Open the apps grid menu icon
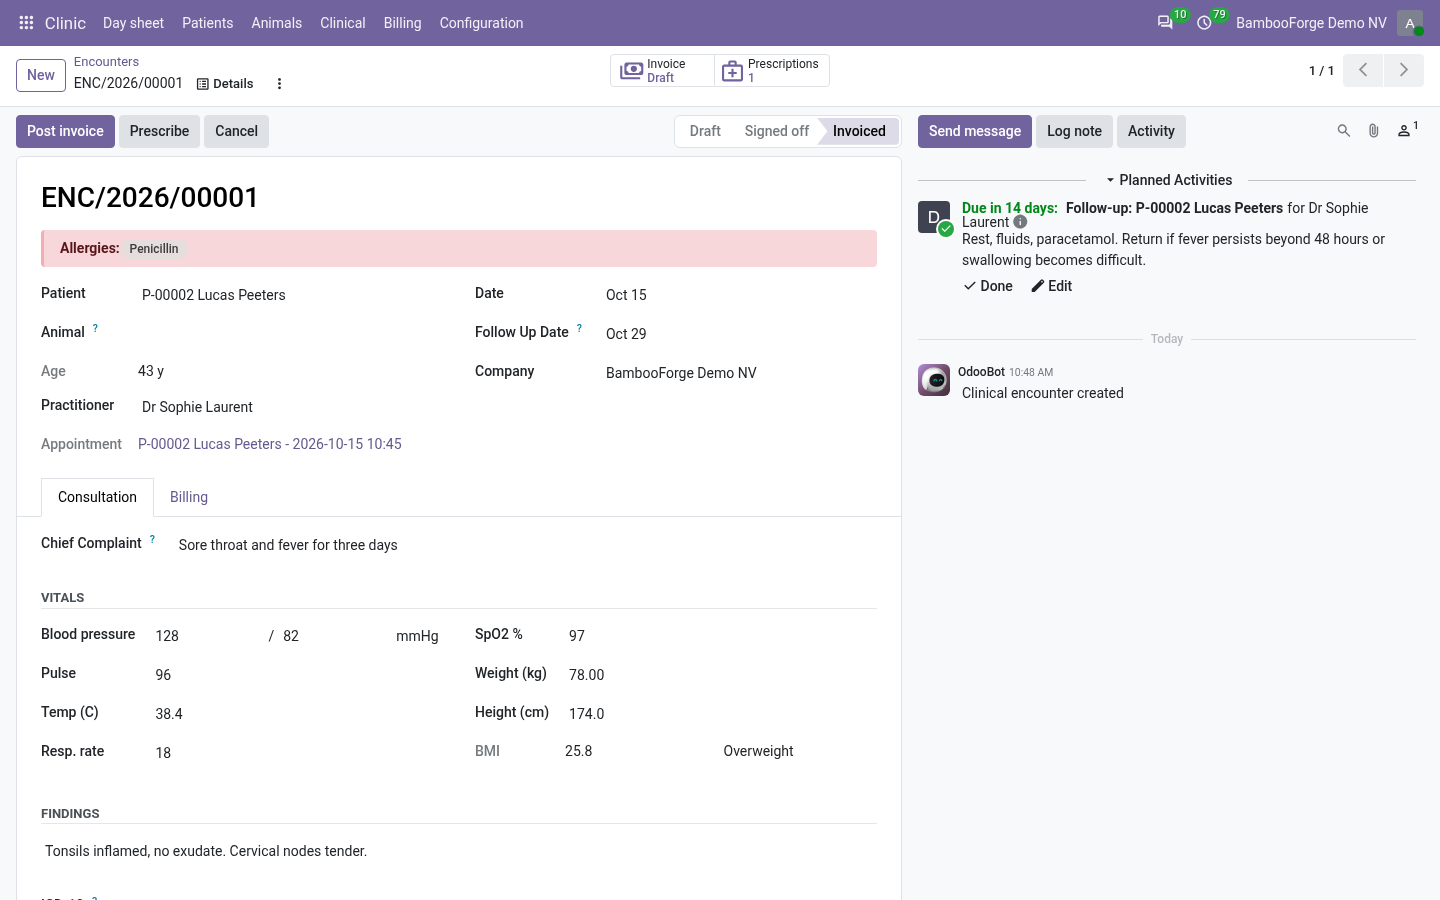This screenshot has width=1440, height=900. (x=27, y=23)
